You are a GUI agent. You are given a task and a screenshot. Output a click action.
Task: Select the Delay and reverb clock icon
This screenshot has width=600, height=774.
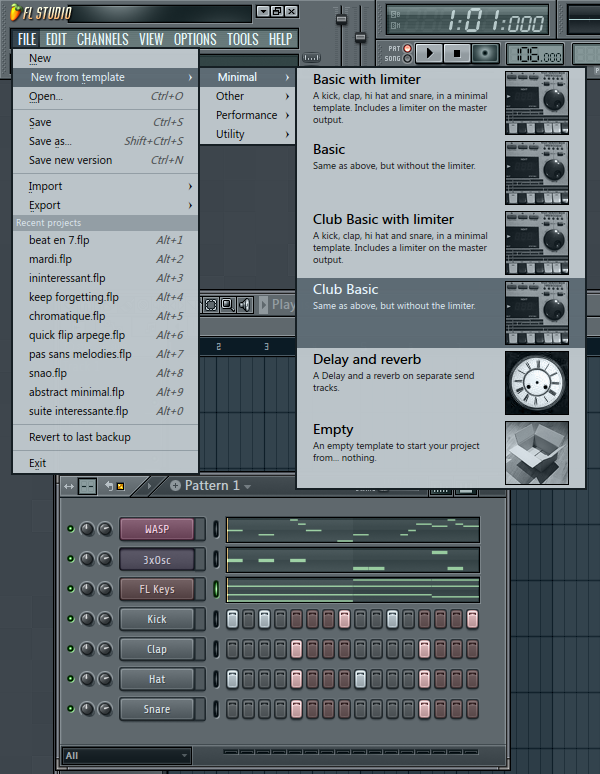[537, 381]
